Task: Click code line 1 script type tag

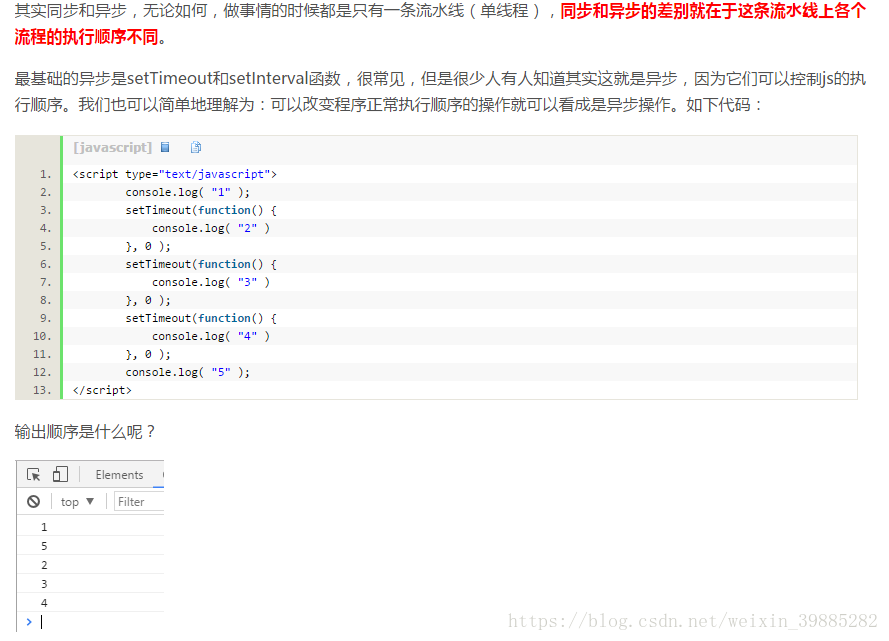Action: pyautogui.click(x=175, y=174)
